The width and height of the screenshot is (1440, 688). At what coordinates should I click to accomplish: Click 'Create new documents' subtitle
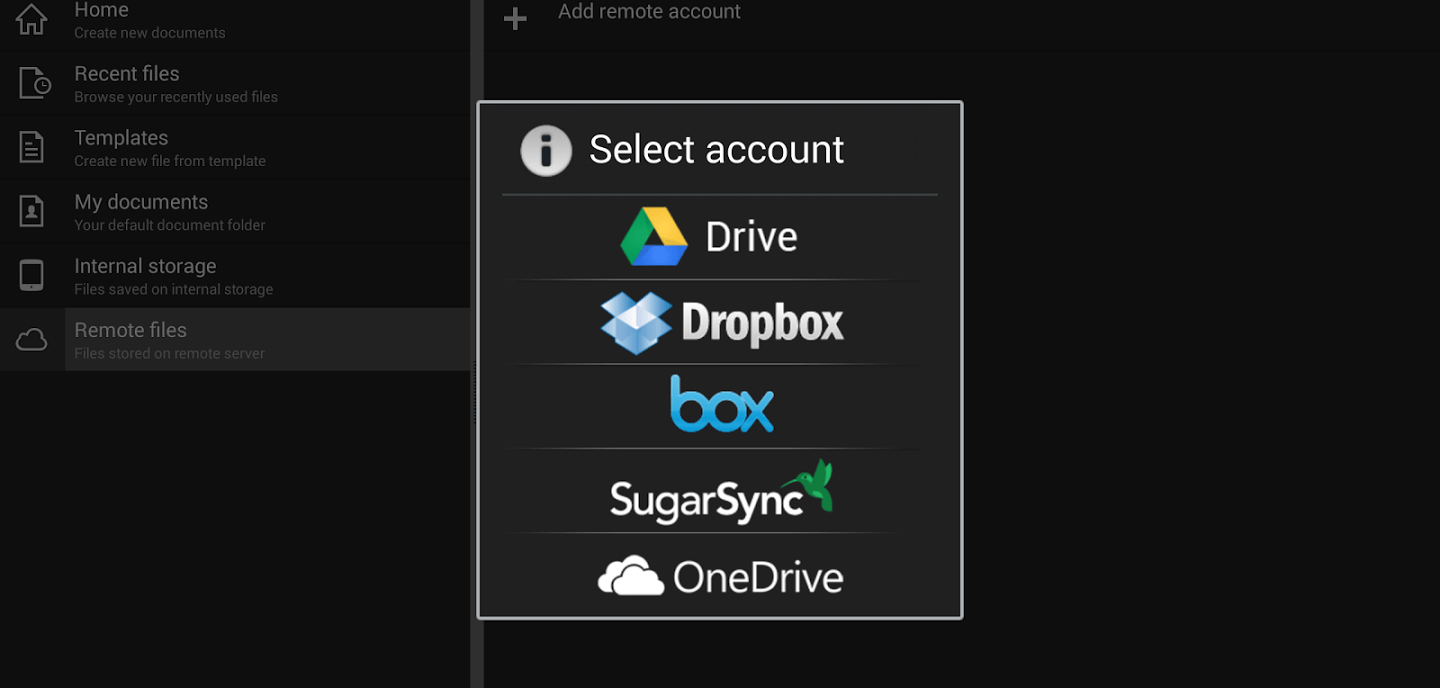pos(150,33)
